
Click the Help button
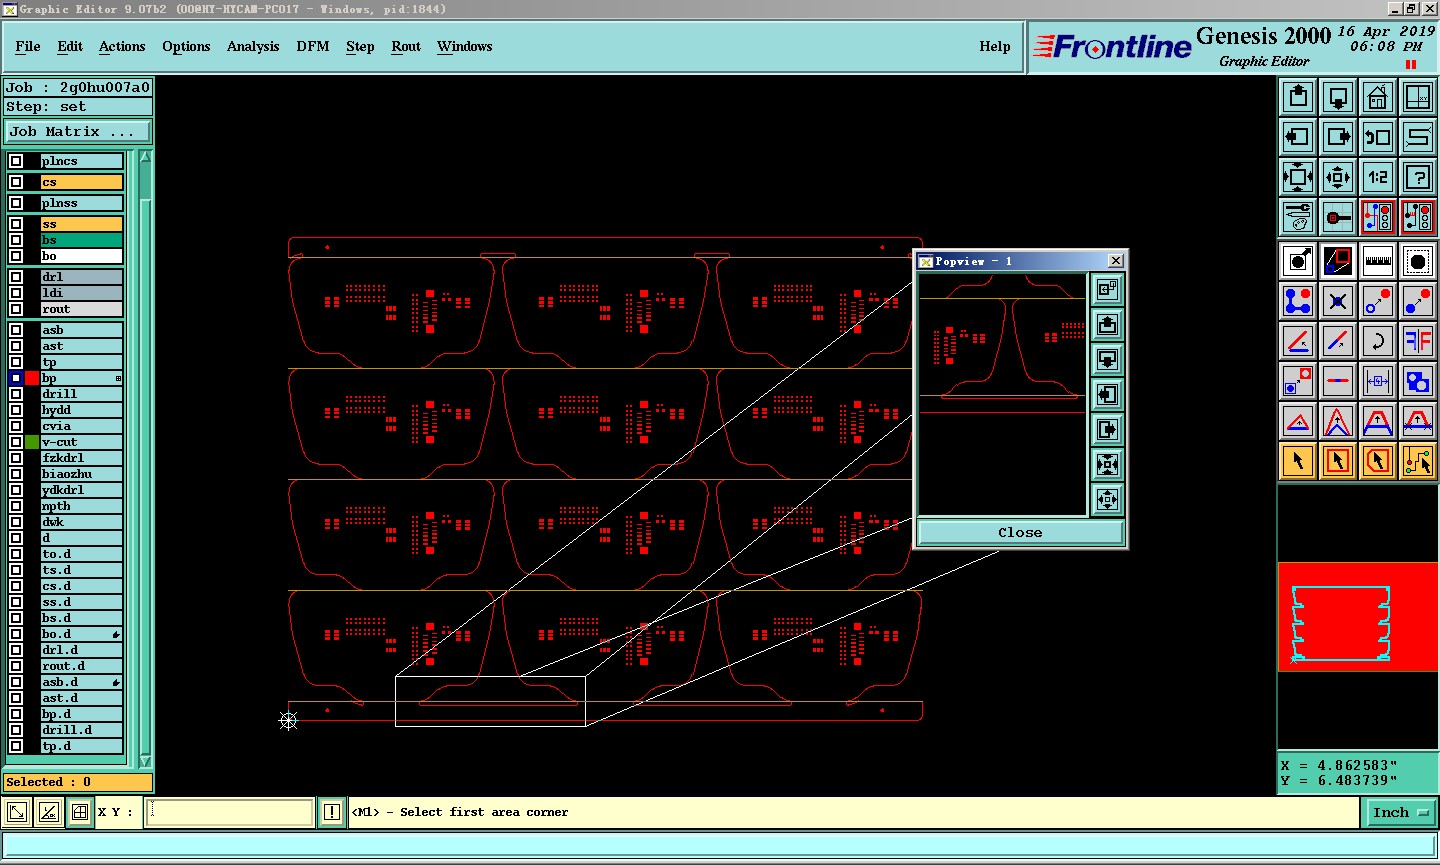pyautogui.click(x=995, y=46)
